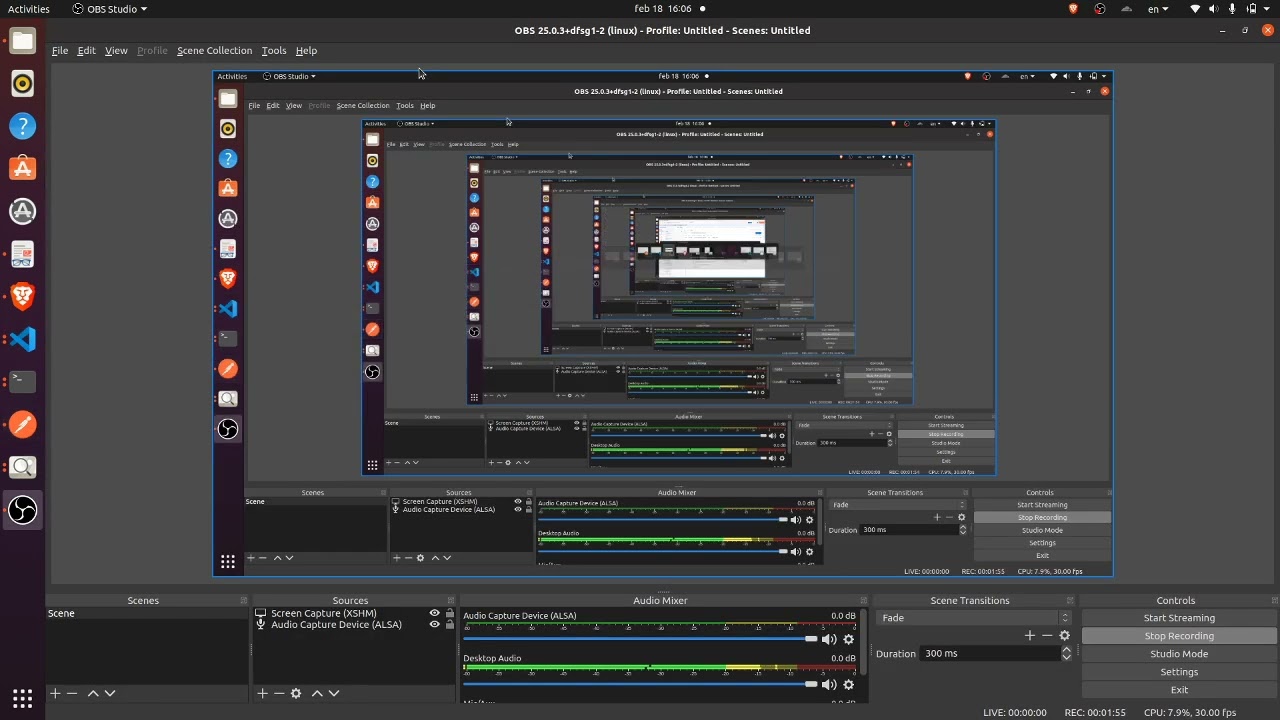Toggle lock on Screen Capture (XSHM) source
Screen dimensions: 1280x720
450,614
